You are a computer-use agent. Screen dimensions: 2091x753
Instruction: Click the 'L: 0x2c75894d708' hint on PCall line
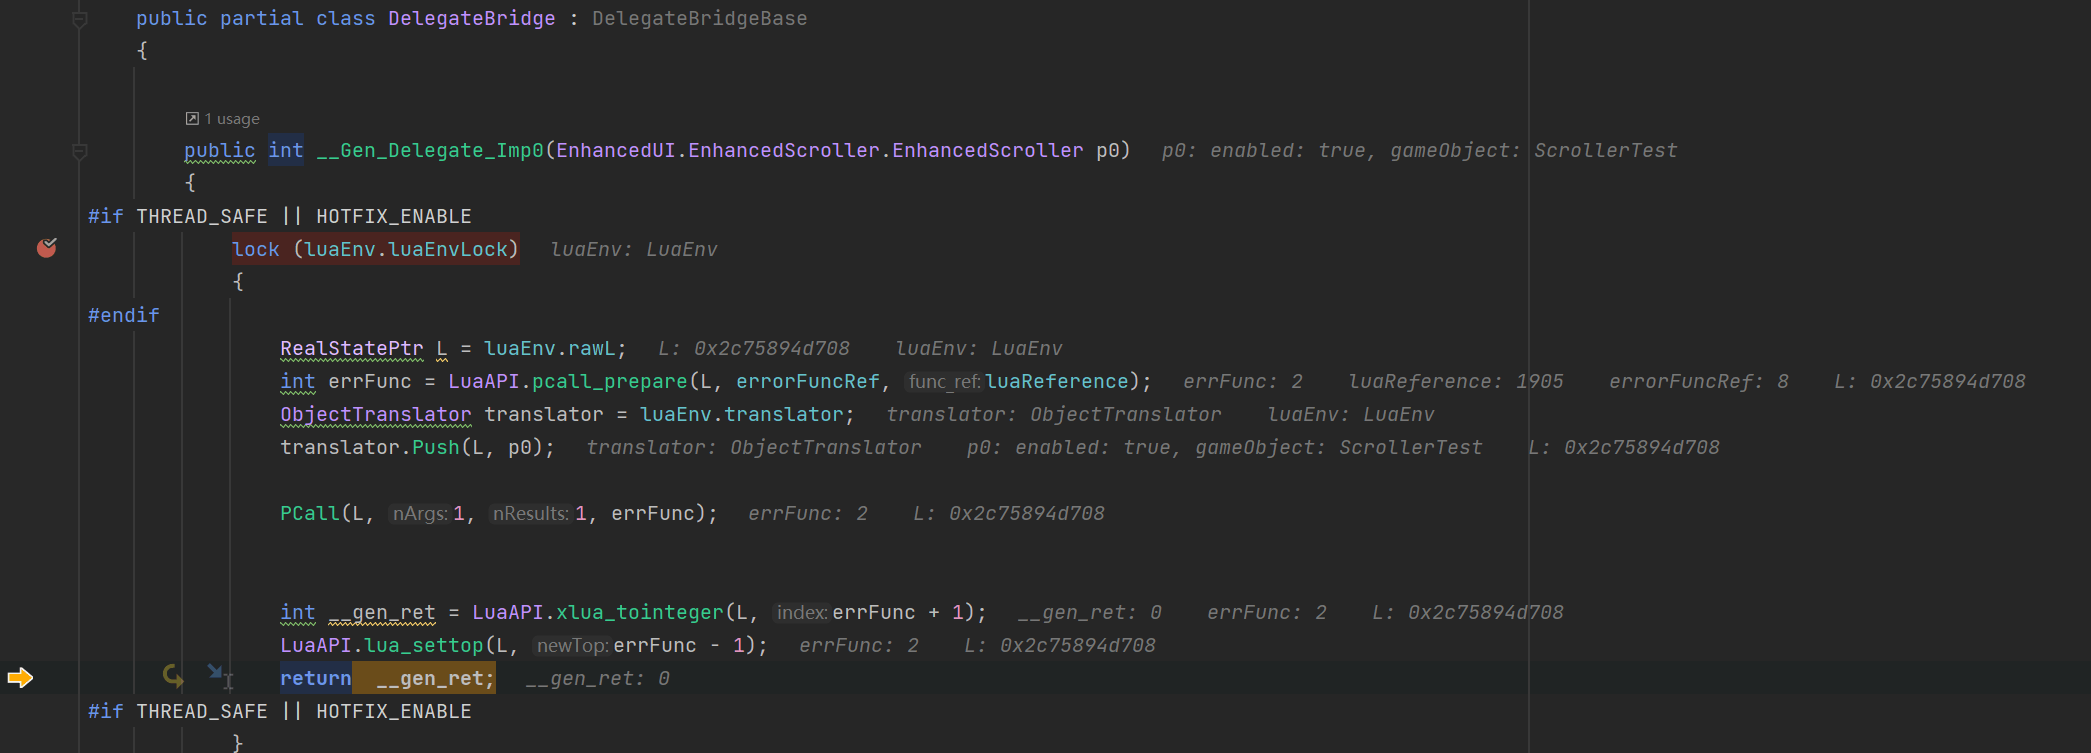[x=1009, y=513]
